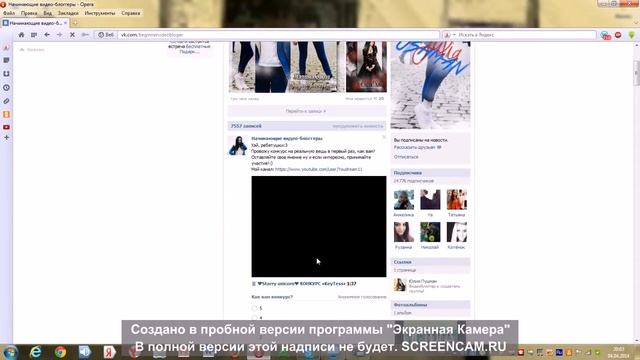Click the Отписаться link
The height and width of the screenshot is (360, 640).
tap(406, 157)
